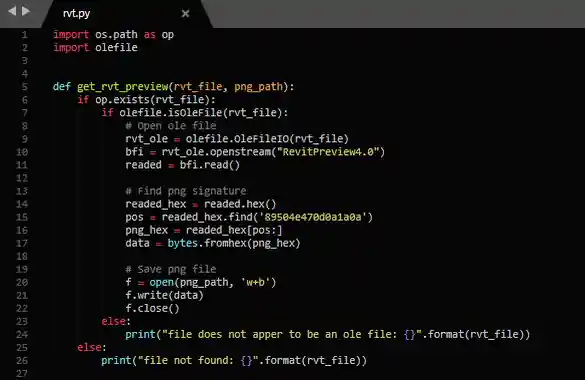Select line number 15 in the gutter
Viewport: 585px width, 380px height.
click(x=22, y=217)
